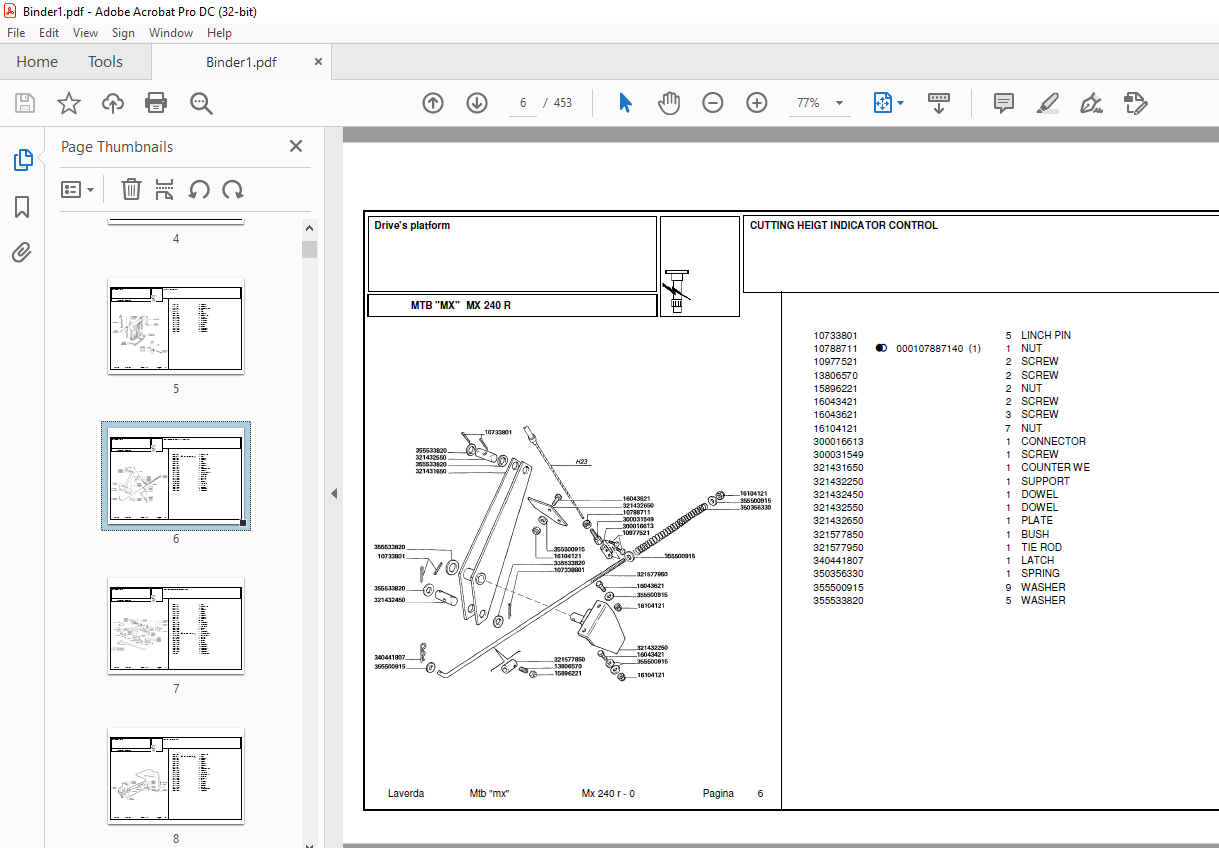Switch to the Tools tab
This screenshot has height=848, width=1219.
tap(105, 62)
